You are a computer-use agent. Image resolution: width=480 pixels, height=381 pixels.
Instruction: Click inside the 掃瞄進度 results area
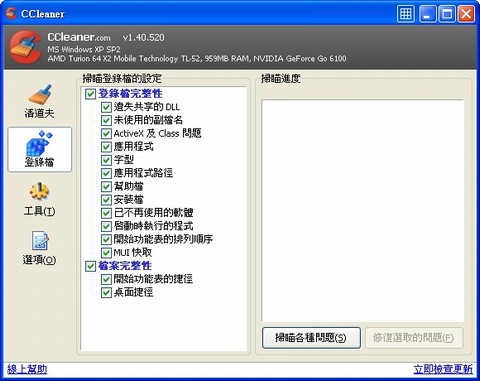click(363, 211)
